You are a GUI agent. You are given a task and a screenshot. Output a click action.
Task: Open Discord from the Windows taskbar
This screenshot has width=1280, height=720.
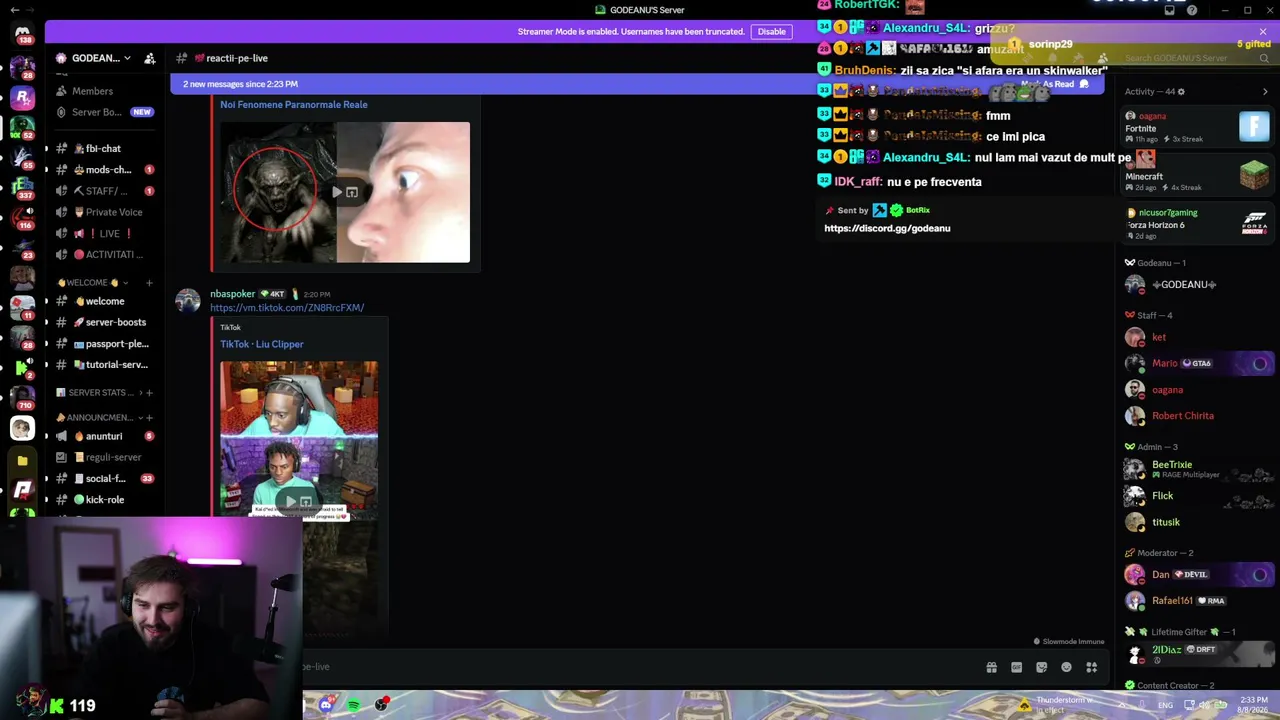(x=326, y=705)
